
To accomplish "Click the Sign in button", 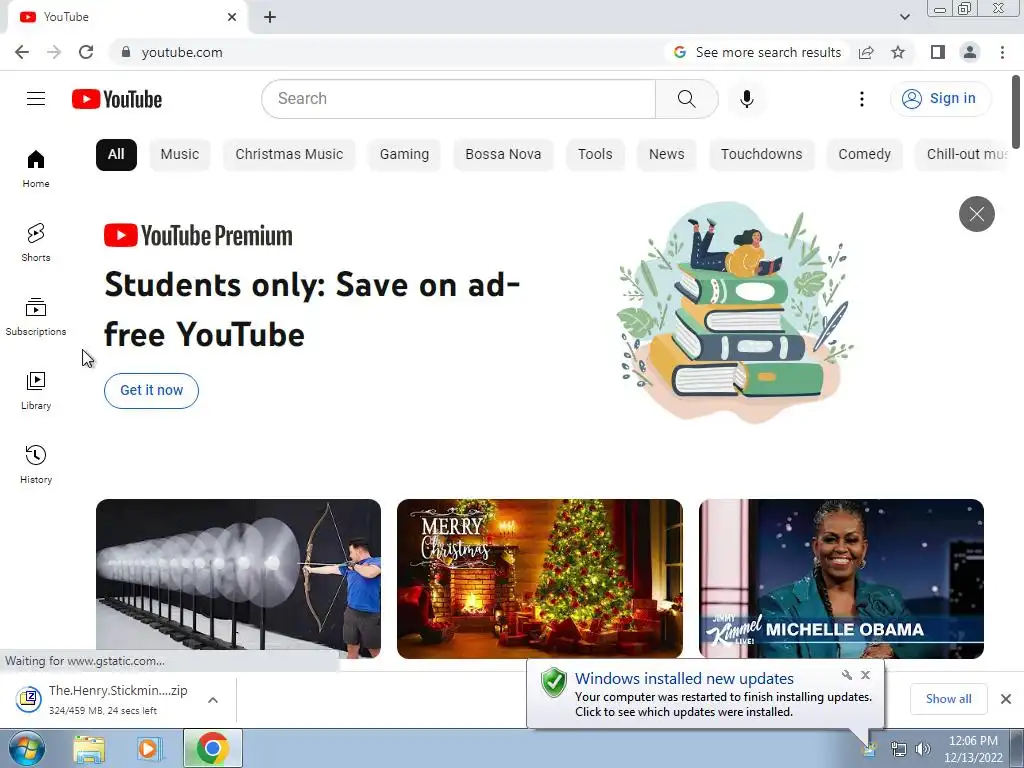I will point(940,99).
